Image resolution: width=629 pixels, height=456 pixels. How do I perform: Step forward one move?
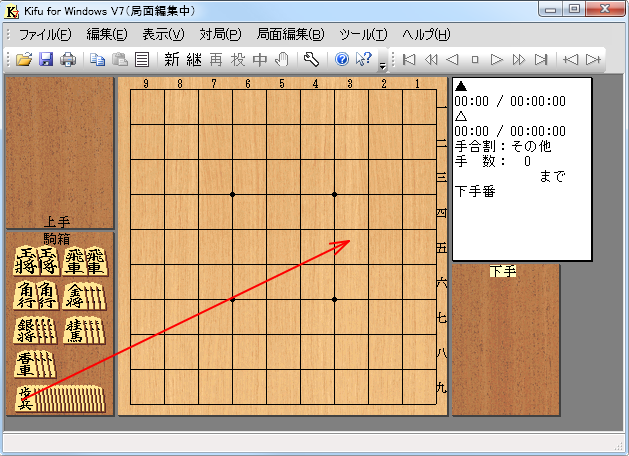[497, 59]
